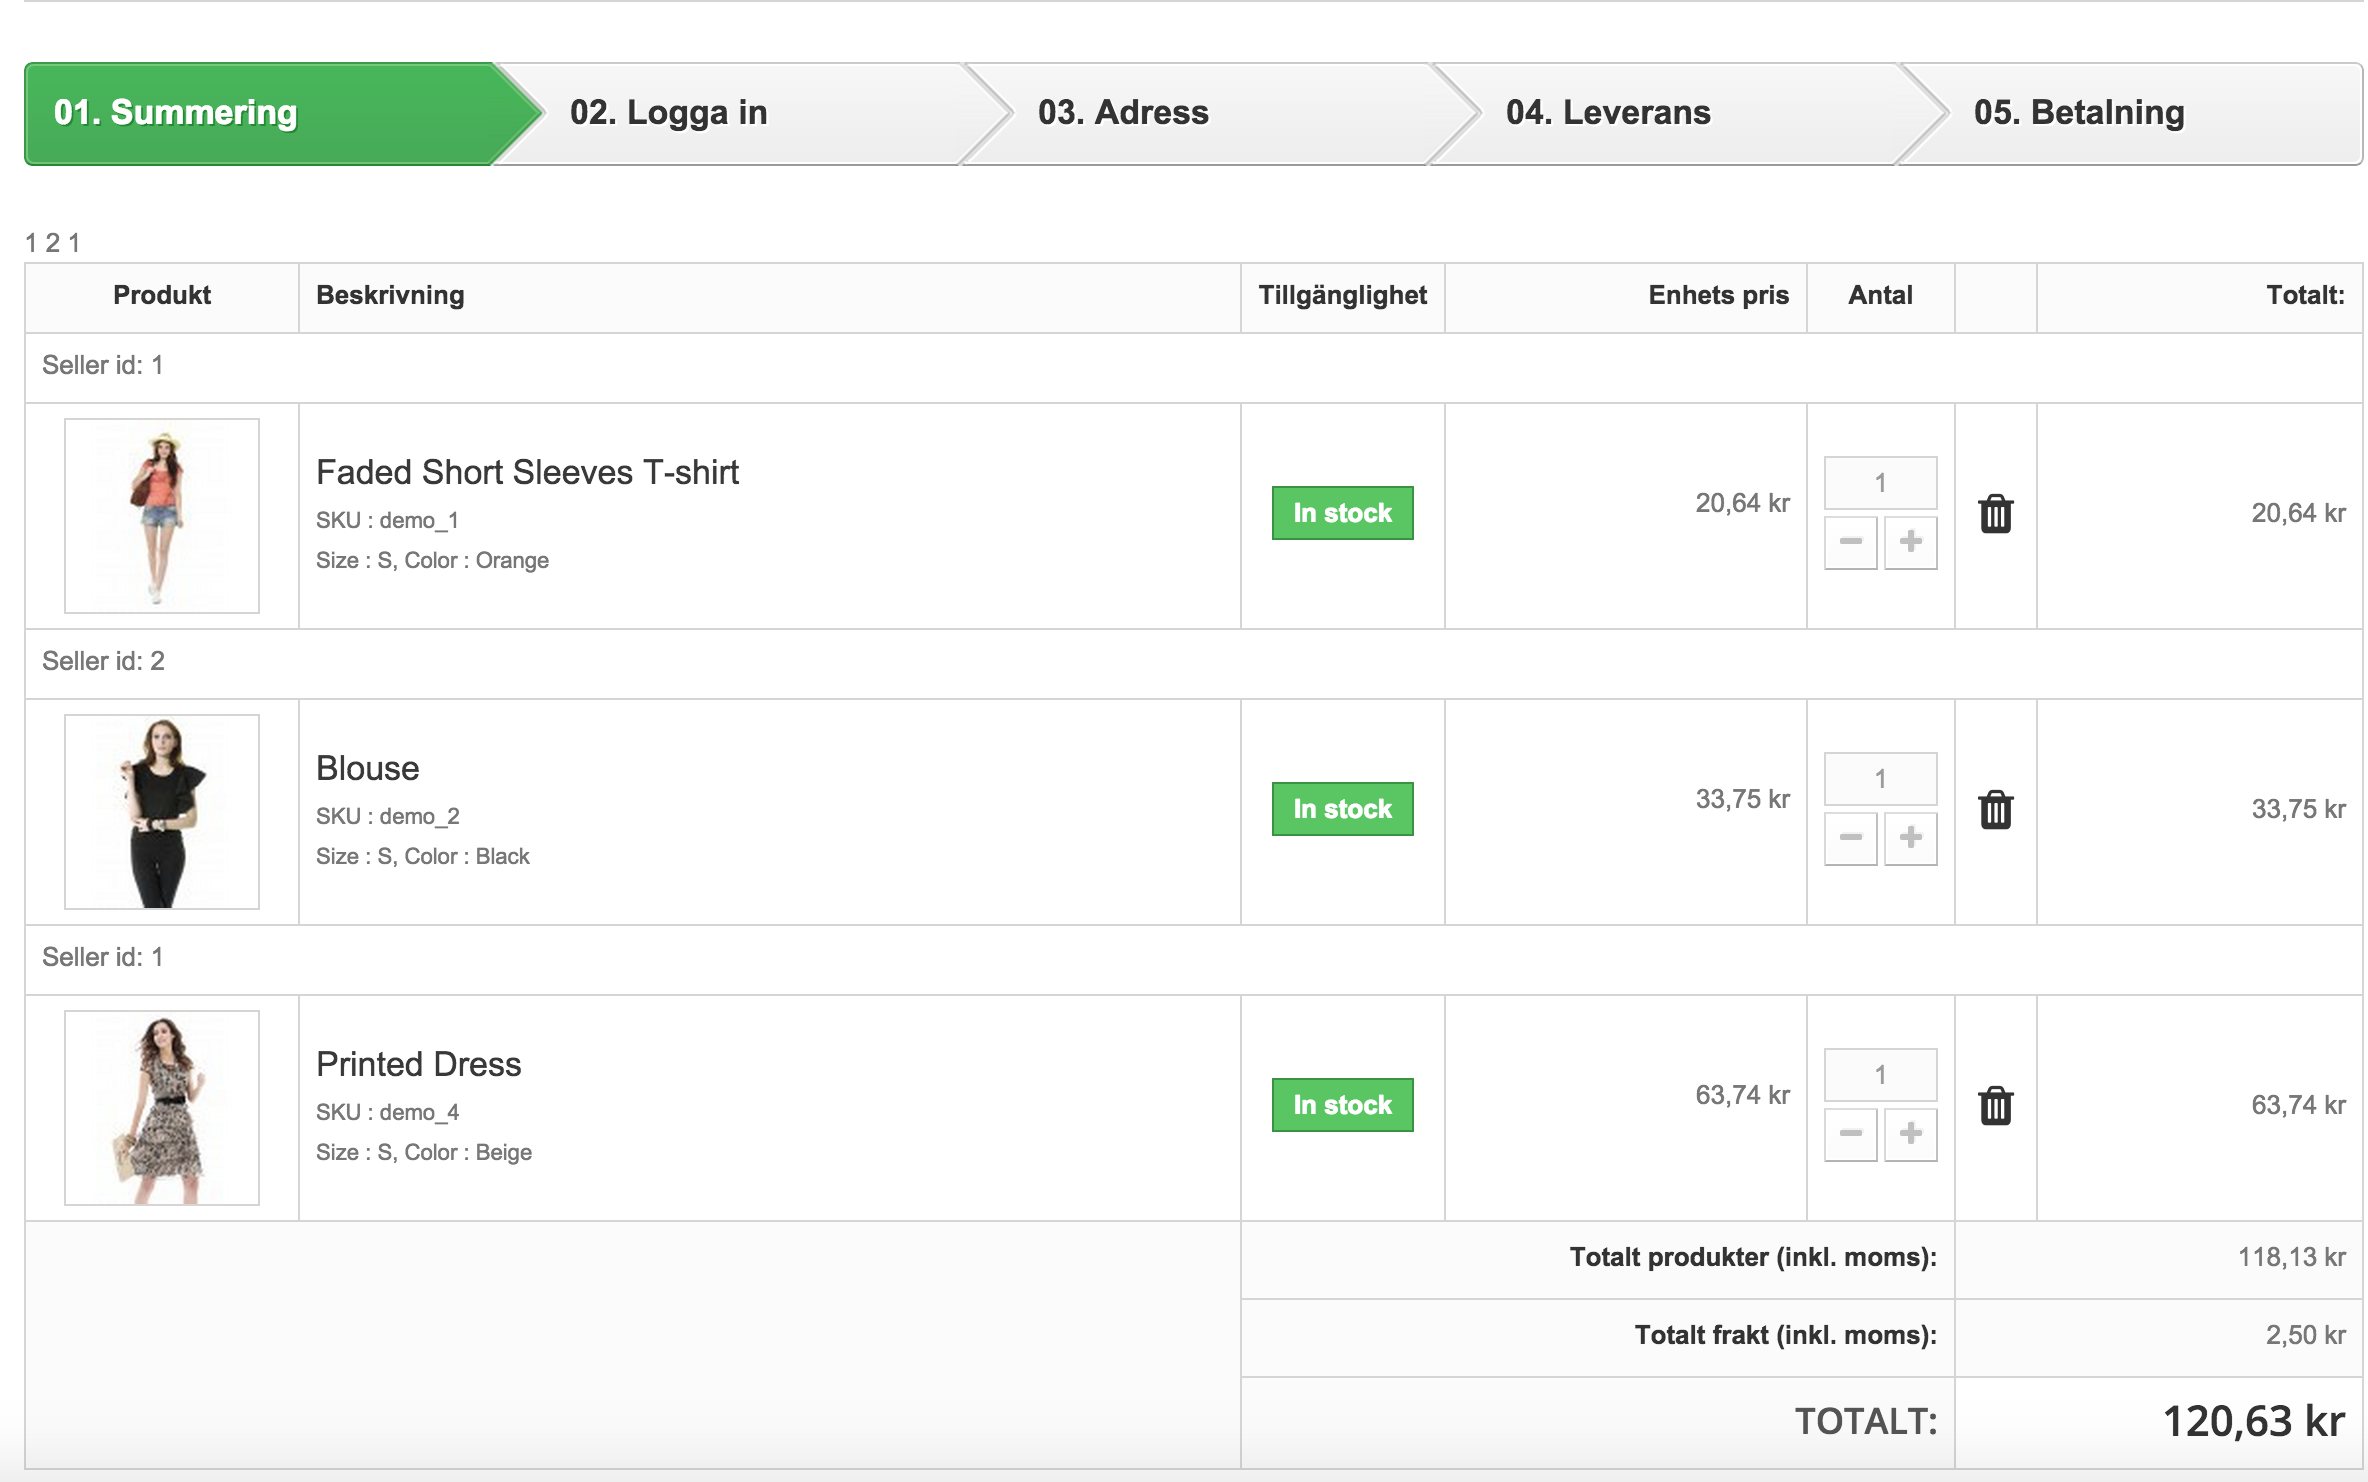Go to step 01. Summering
2368x1482 pixels.
pyautogui.click(x=176, y=113)
